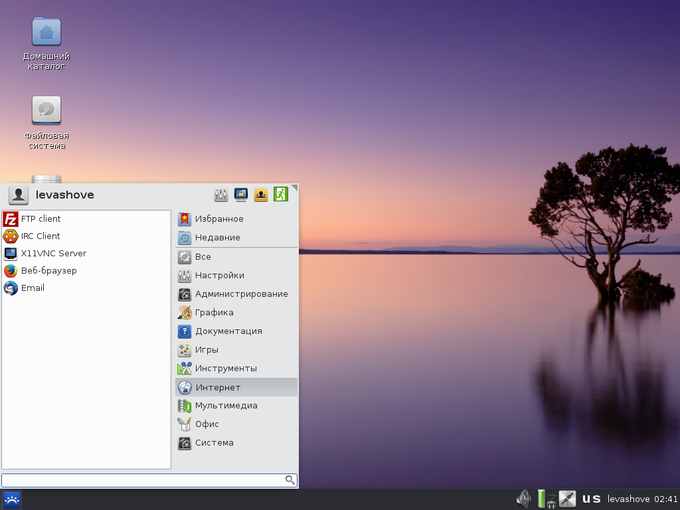
Task: Show the Все applications category
Action: coord(236,257)
